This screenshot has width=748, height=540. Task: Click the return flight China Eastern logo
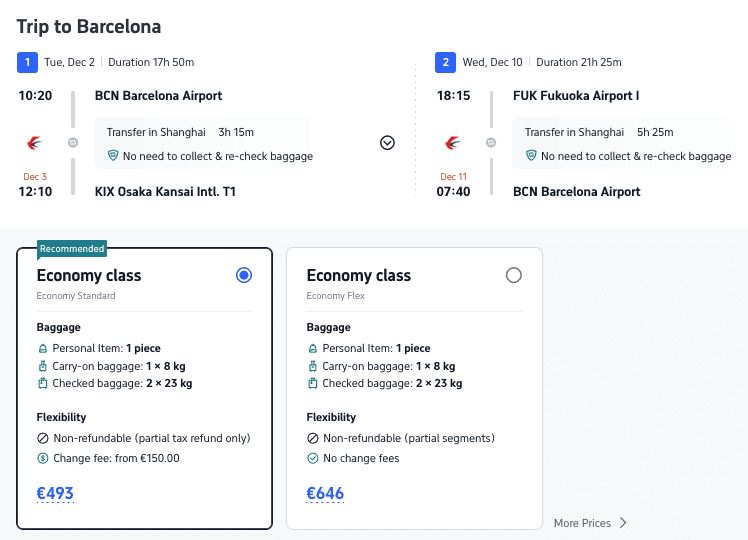(453, 143)
